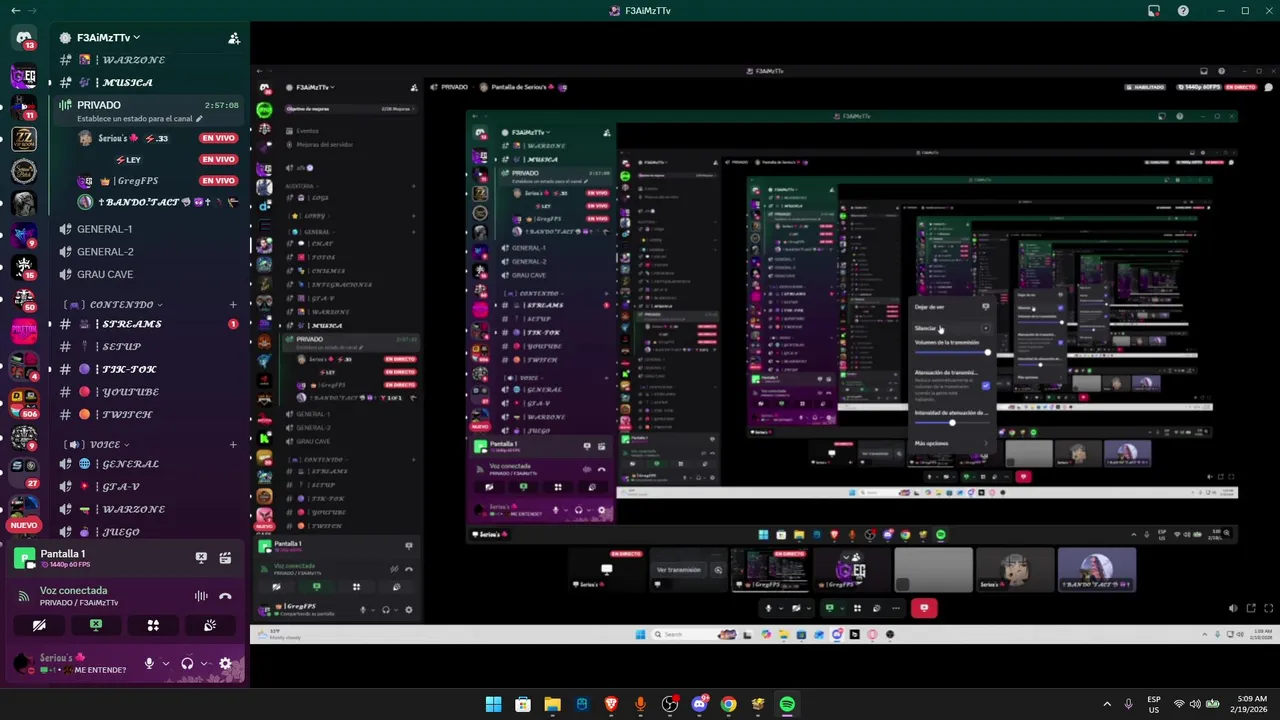1280x720 pixels.
Task: Stop streaming Pantalla 1 icon
Action: pyautogui.click(x=201, y=558)
